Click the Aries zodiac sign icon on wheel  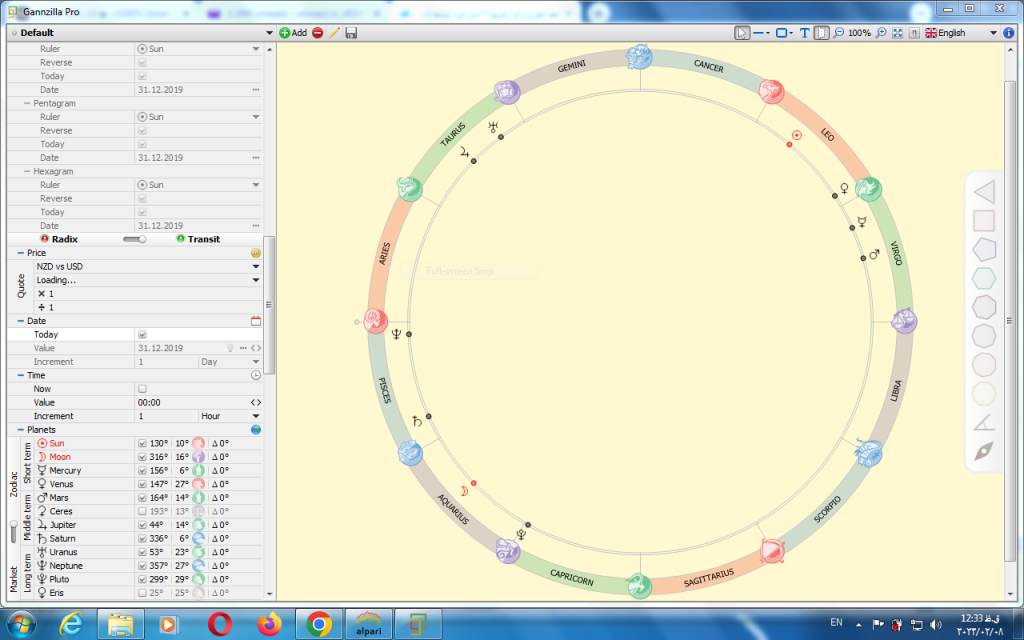(376, 321)
